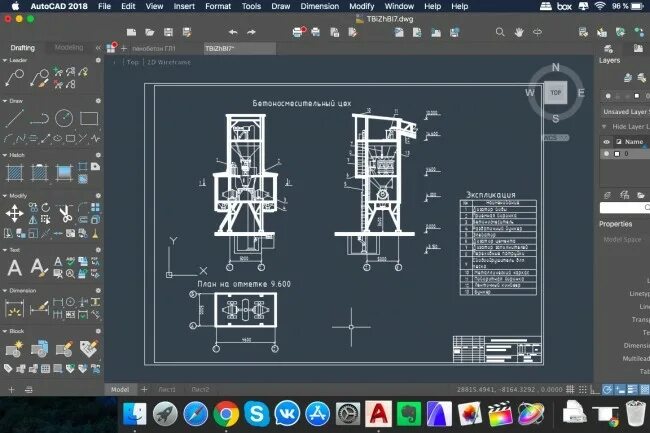
Task: Click the N compass direction on ViewCube
Action: pos(555,68)
